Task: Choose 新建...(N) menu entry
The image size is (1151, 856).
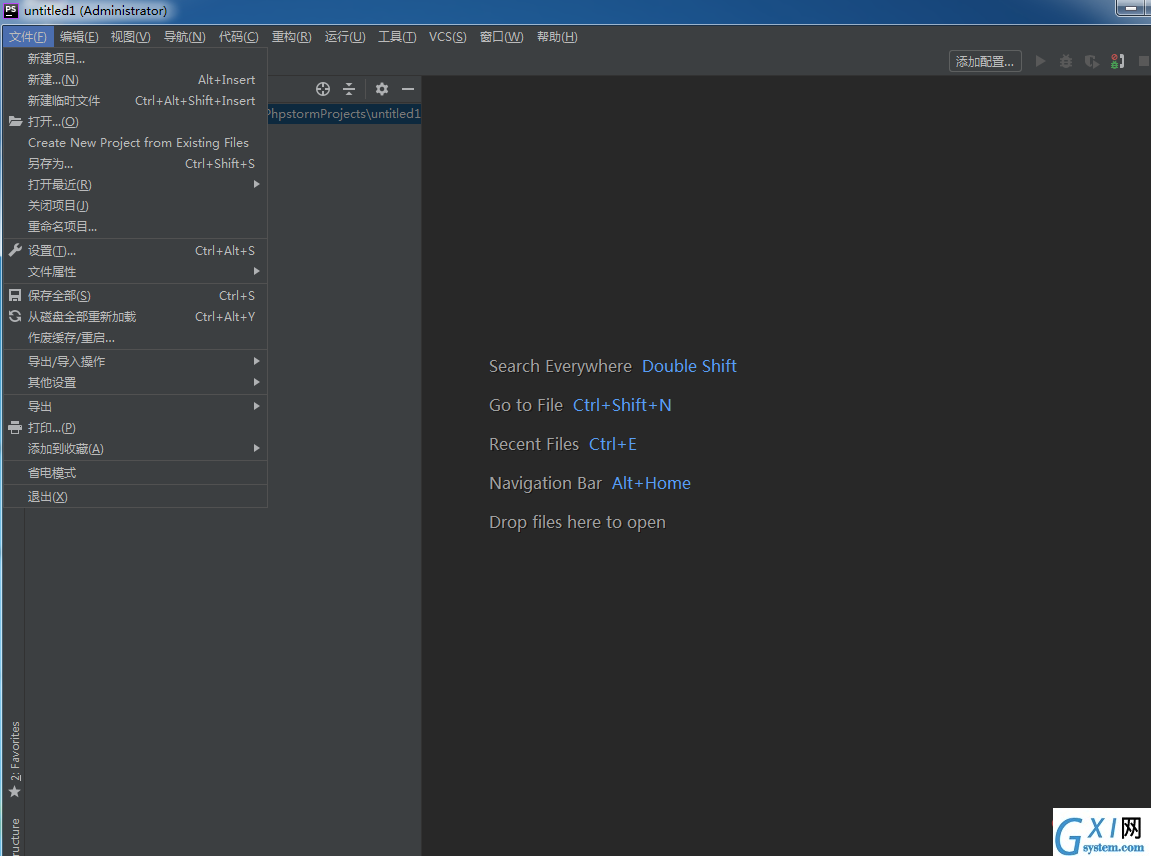Action: coord(135,79)
